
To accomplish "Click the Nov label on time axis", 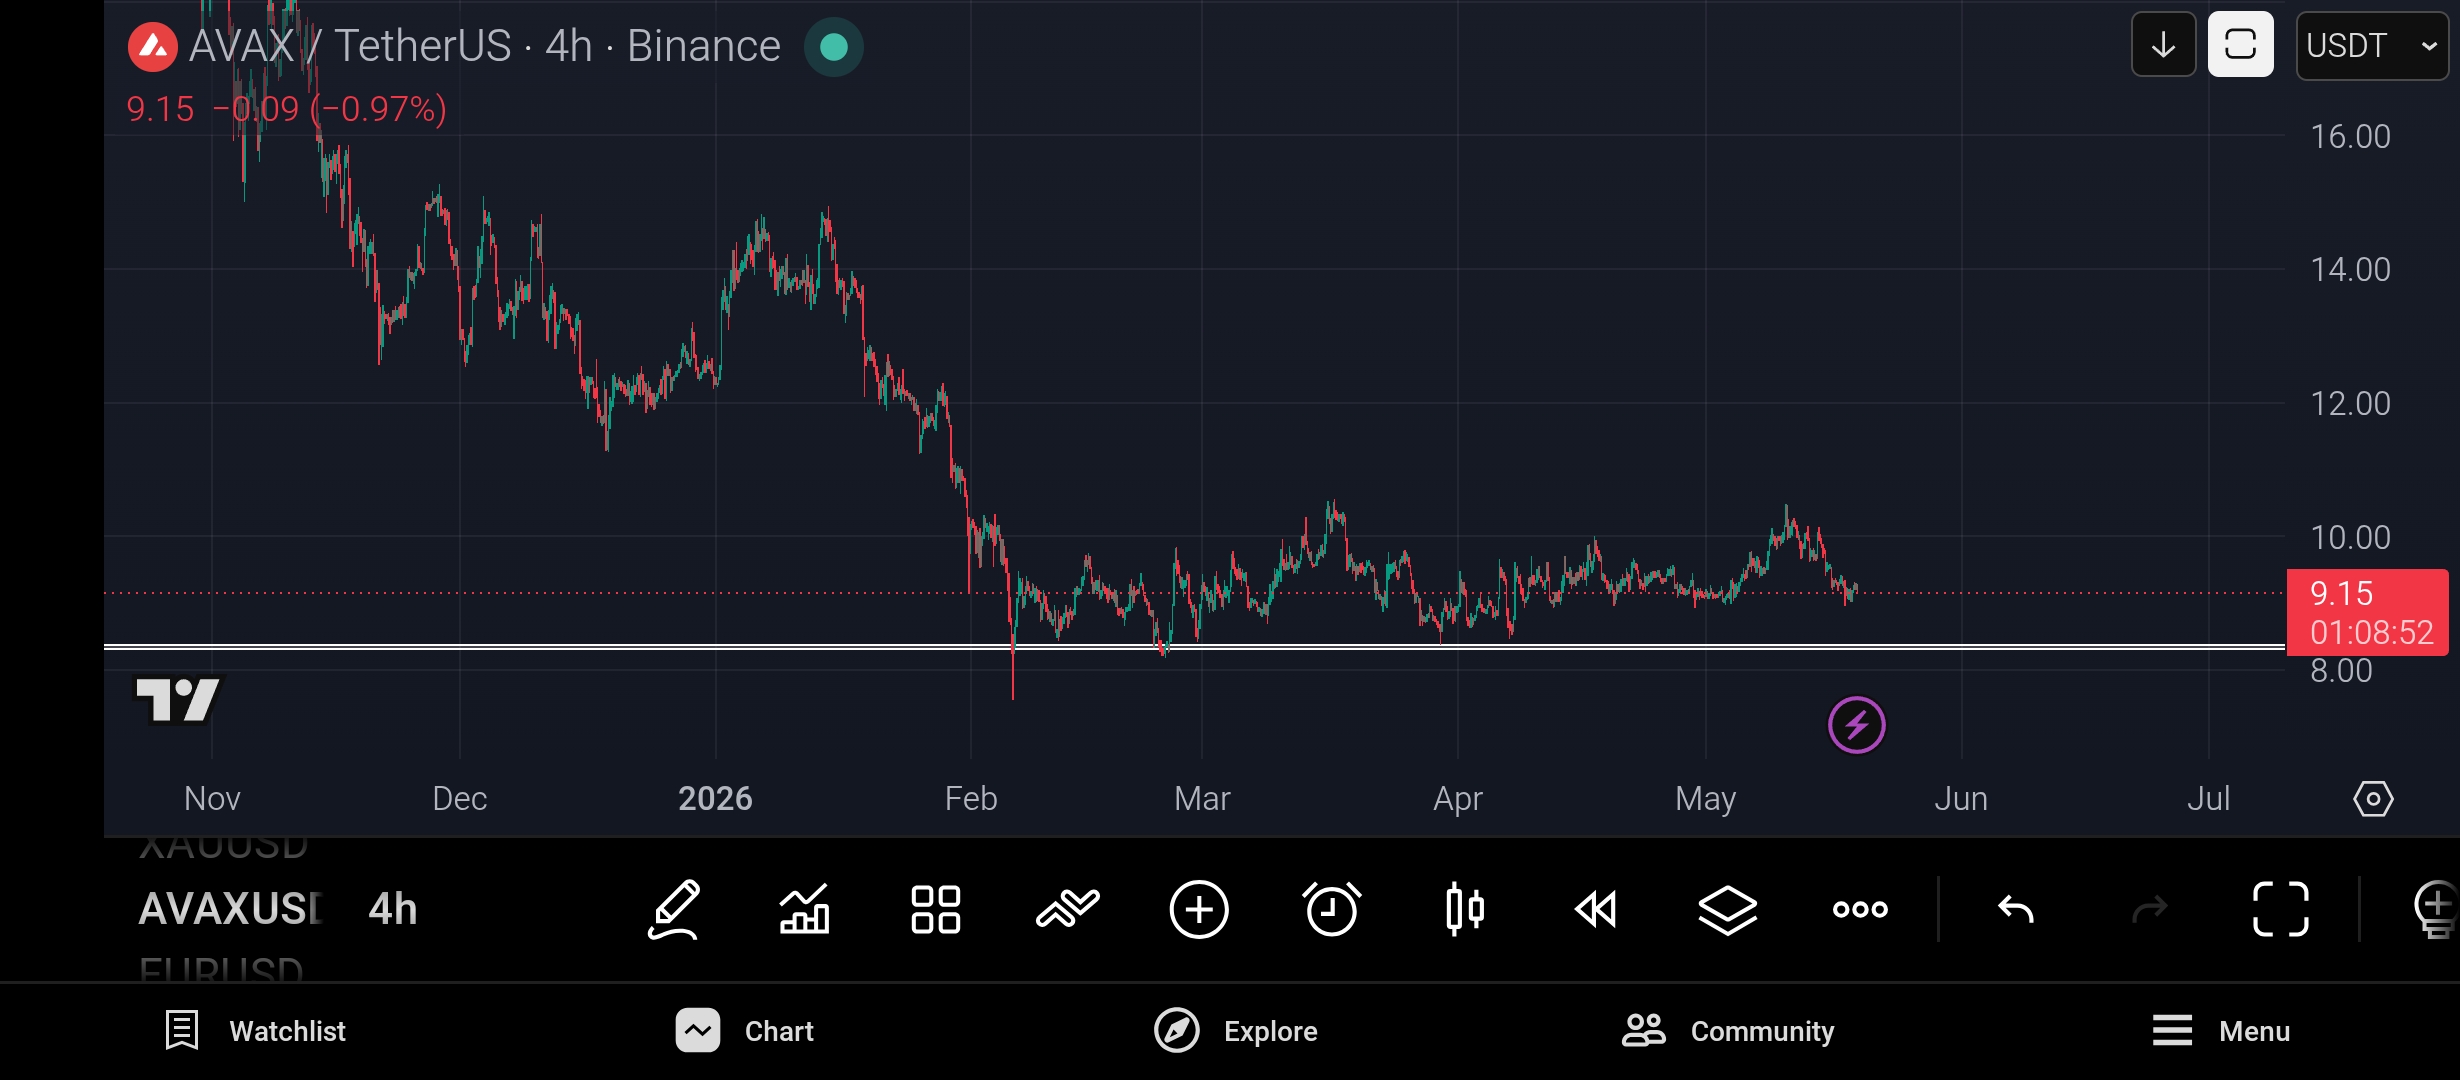I will coord(212,798).
